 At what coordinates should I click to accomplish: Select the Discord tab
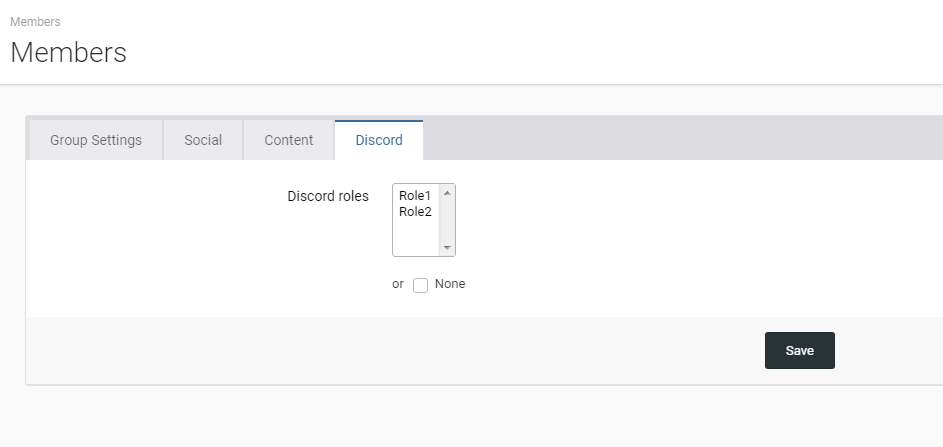(x=379, y=140)
